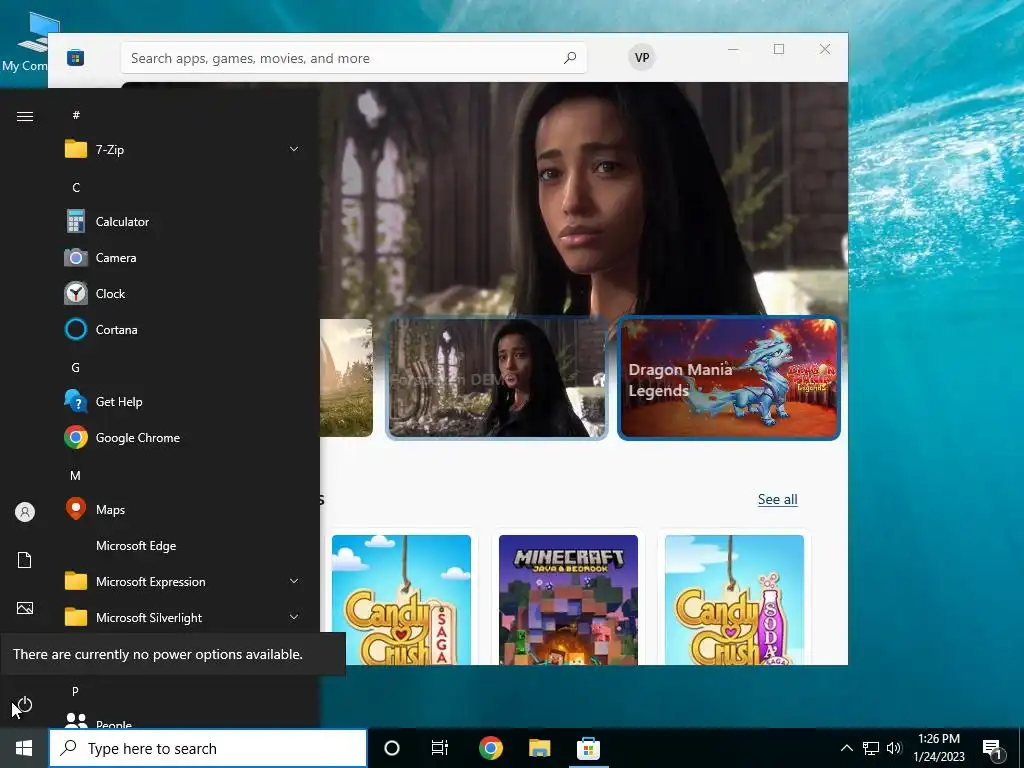Select the Forspoken DEMO carousel thumbnail
Viewport: 1024px width, 768px height.
497,378
